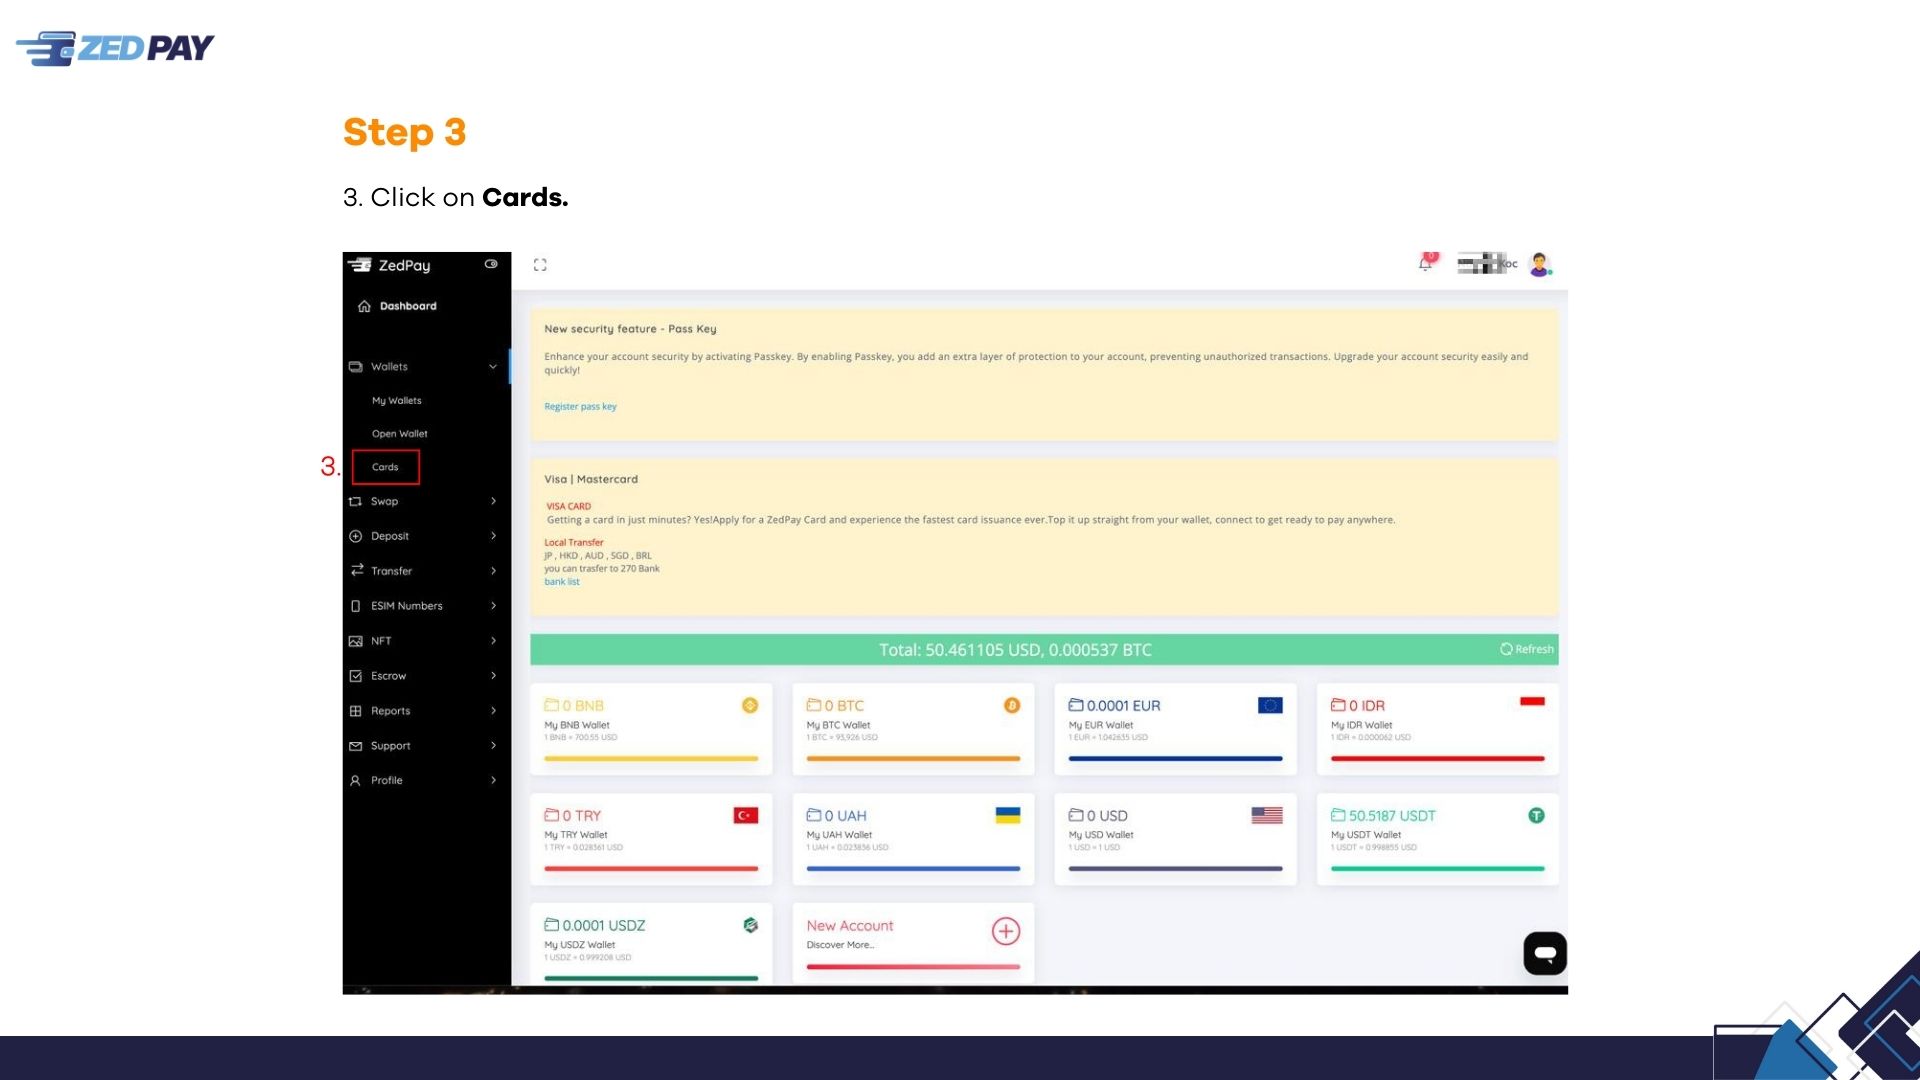This screenshot has height=1080, width=1920.
Task: Select My Wallets submenu item
Action: pyautogui.click(x=397, y=400)
